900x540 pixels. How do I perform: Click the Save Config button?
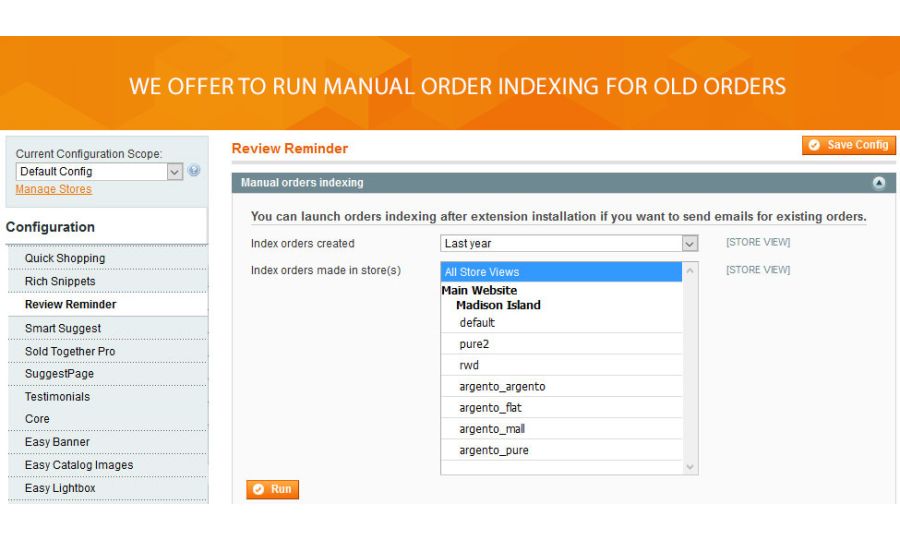tap(848, 145)
